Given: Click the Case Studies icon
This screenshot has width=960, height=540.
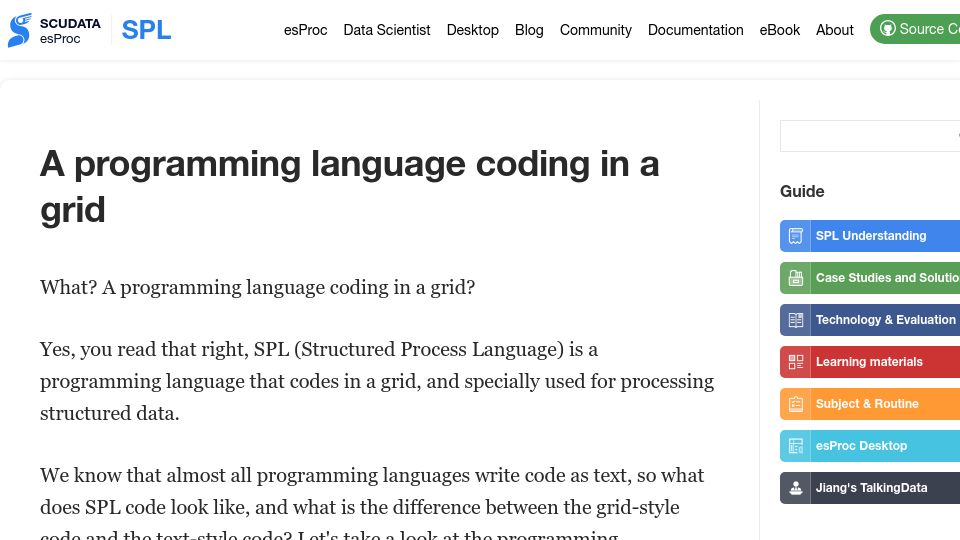Looking at the screenshot, I should (x=795, y=278).
